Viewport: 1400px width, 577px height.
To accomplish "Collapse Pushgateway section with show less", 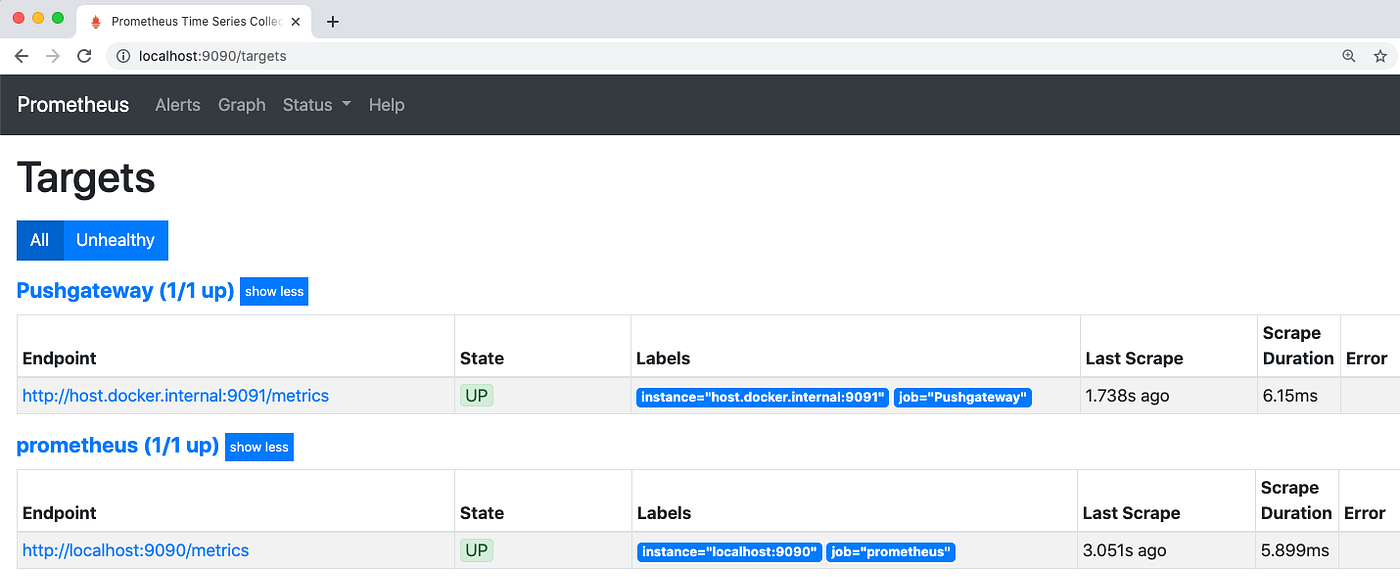I will 274,292.
